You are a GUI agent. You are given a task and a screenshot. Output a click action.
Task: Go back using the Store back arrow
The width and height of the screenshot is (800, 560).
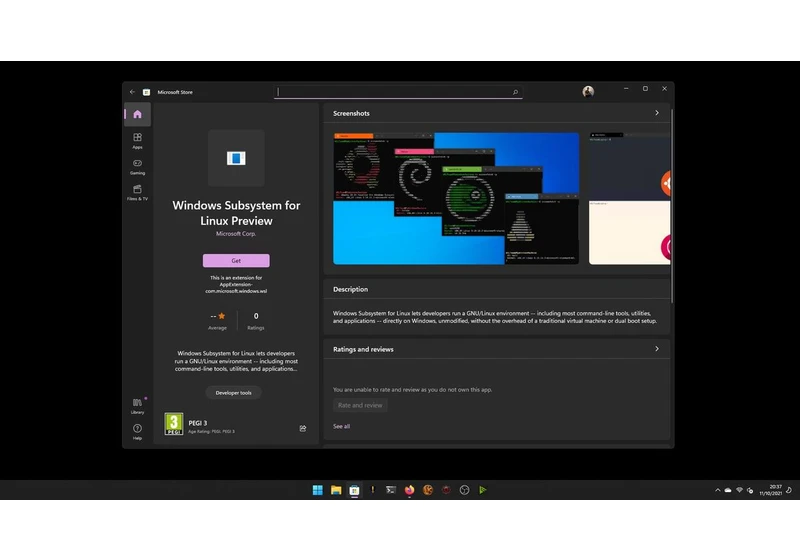point(132,92)
